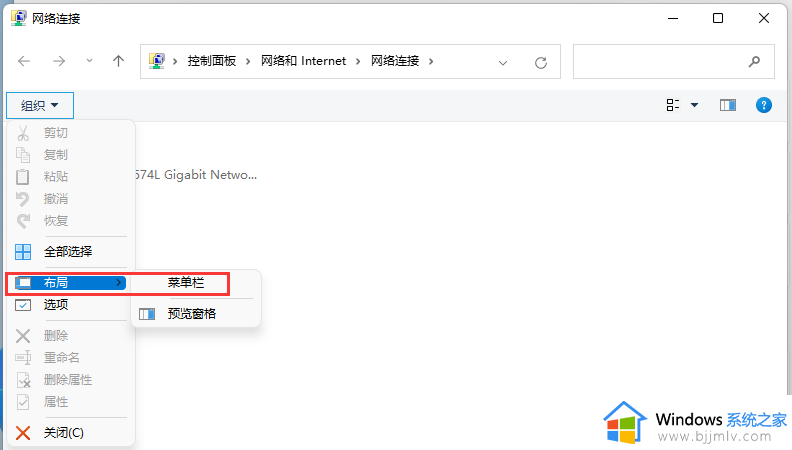Open recent locations dropdown chevron
Image resolution: width=792 pixels, height=450 pixels.
(x=90, y=61)
